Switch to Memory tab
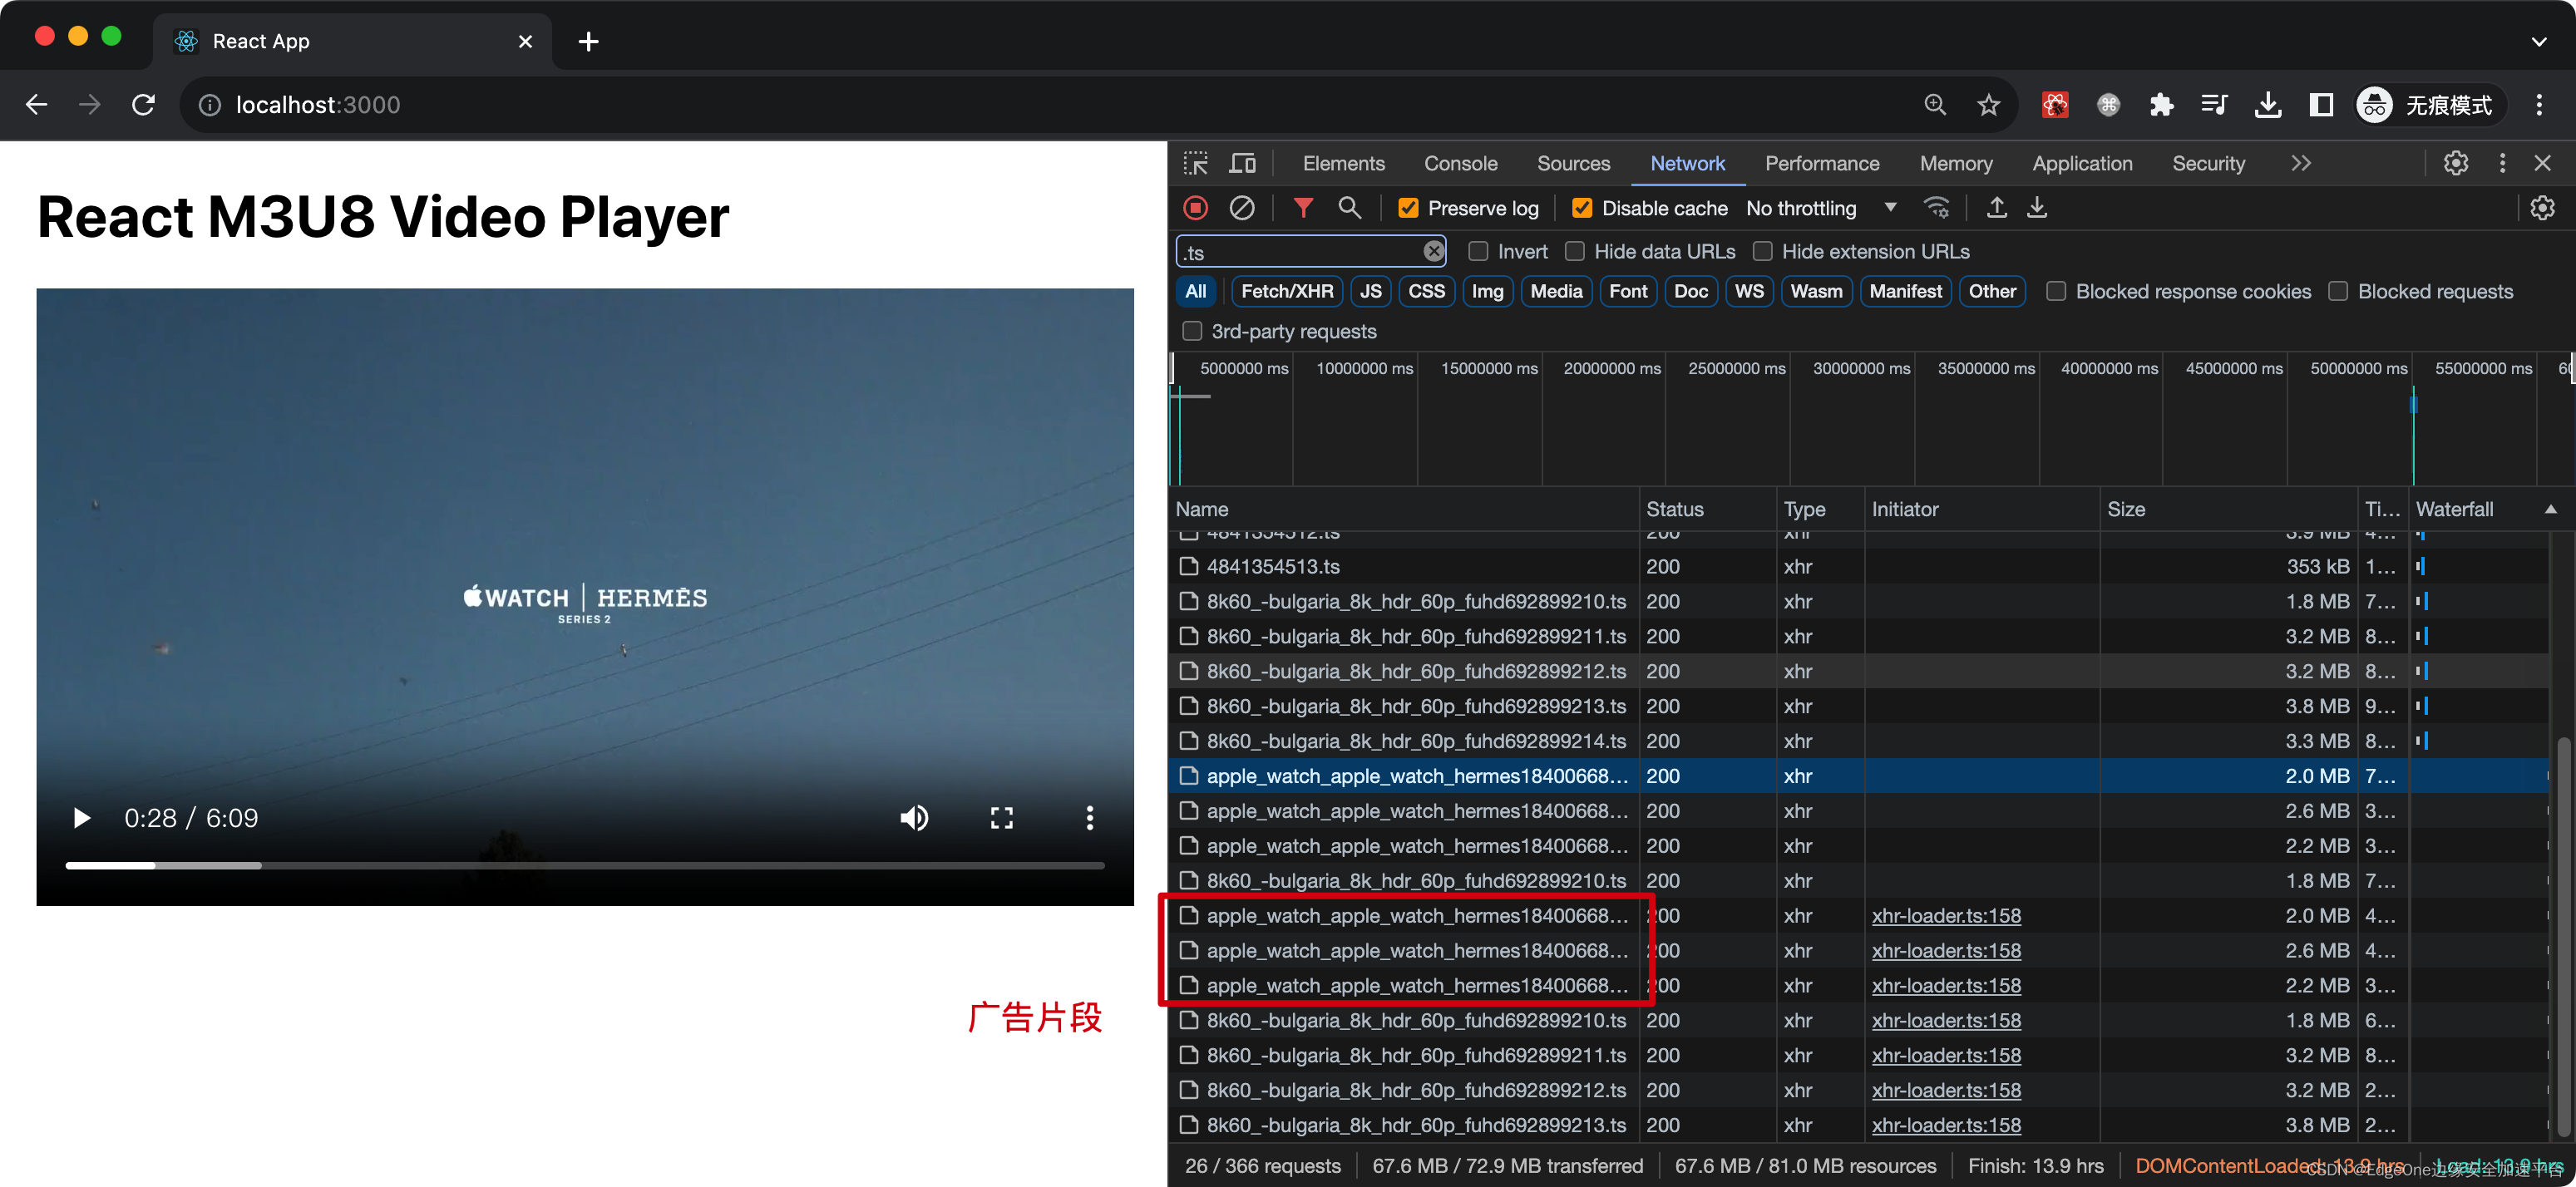The height and width of the screenshot is (1187, 2576). 1955,163
